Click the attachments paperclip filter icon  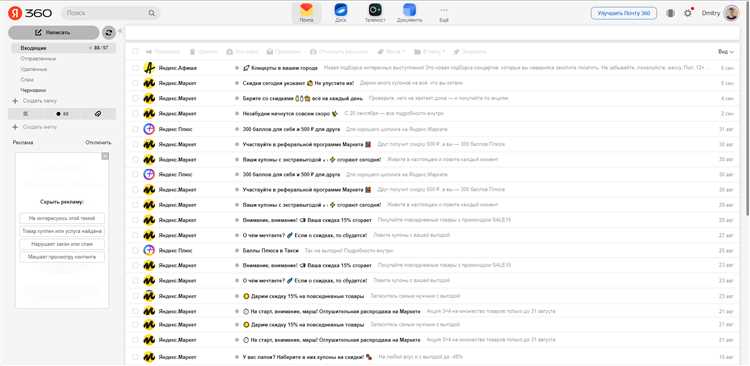pyautogui.click(x=98, y=114)
